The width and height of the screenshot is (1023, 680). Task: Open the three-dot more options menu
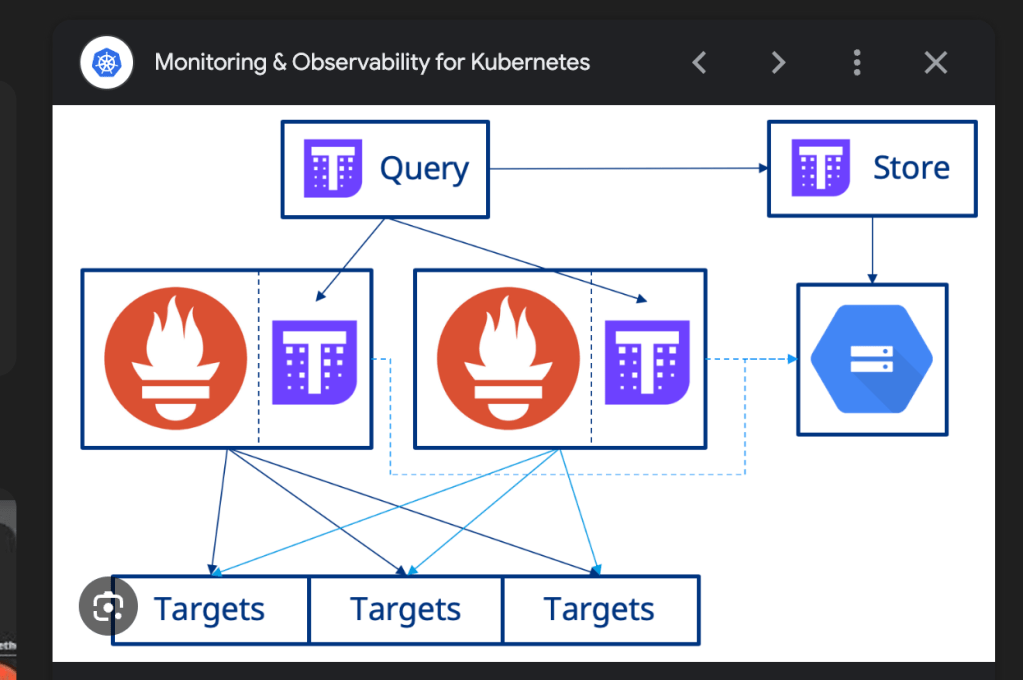[x=857, y=63]
